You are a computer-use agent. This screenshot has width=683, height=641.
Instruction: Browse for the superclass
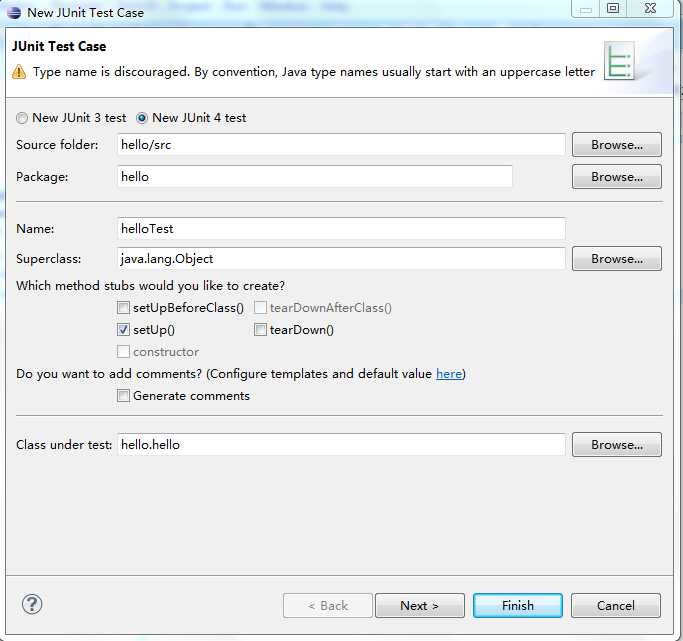click(x=617, y=259)
